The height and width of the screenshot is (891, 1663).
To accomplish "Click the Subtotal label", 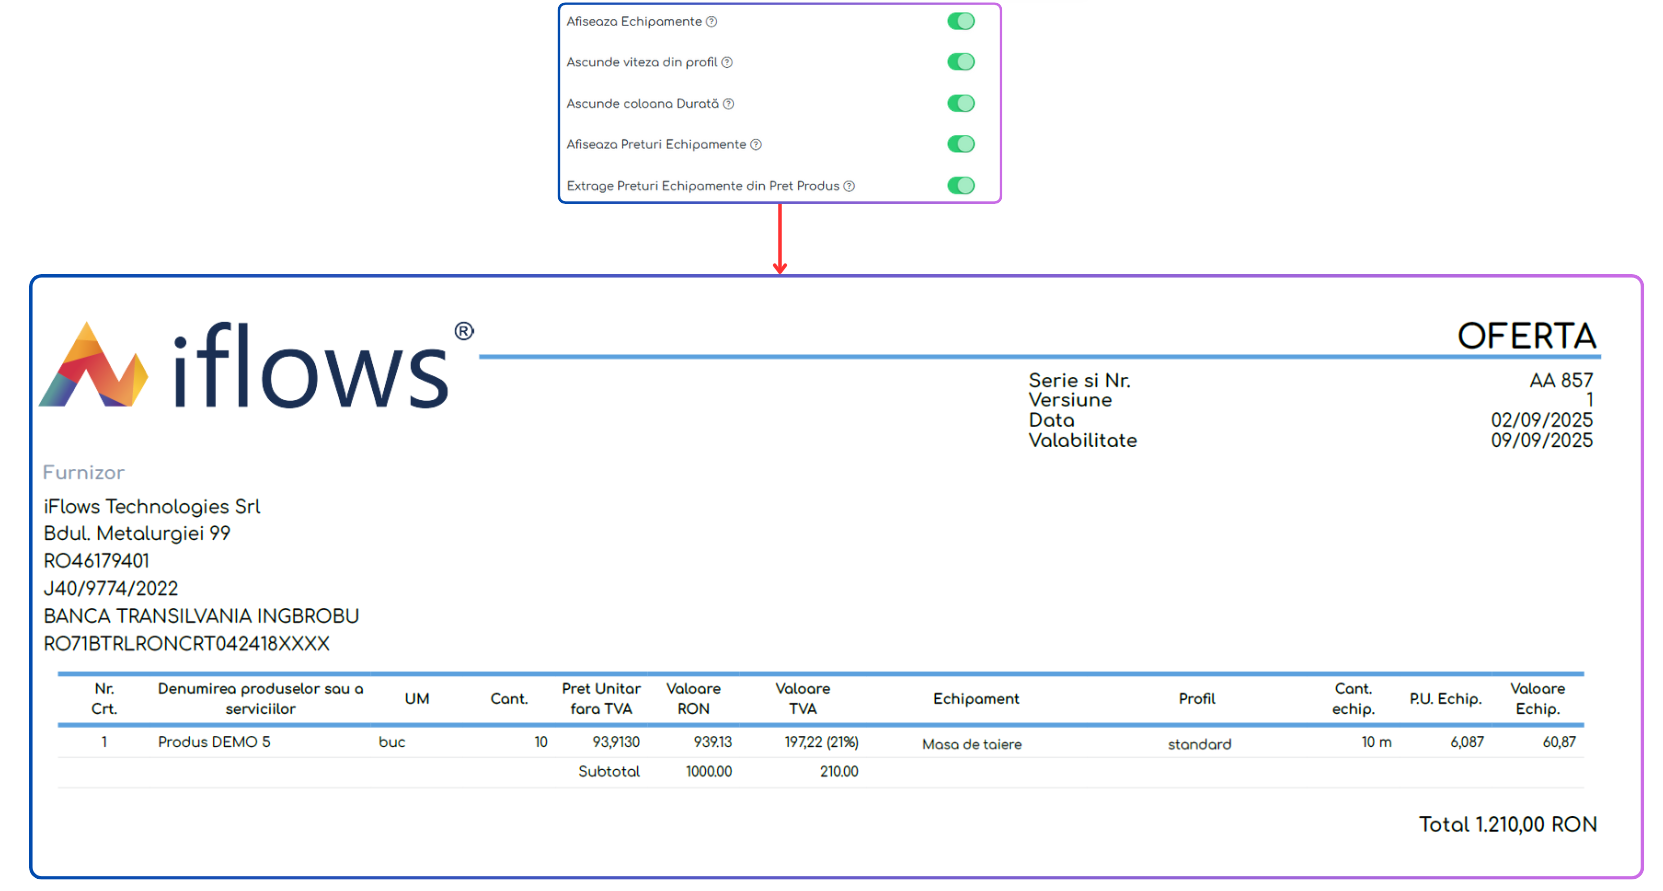I will 609,772.
